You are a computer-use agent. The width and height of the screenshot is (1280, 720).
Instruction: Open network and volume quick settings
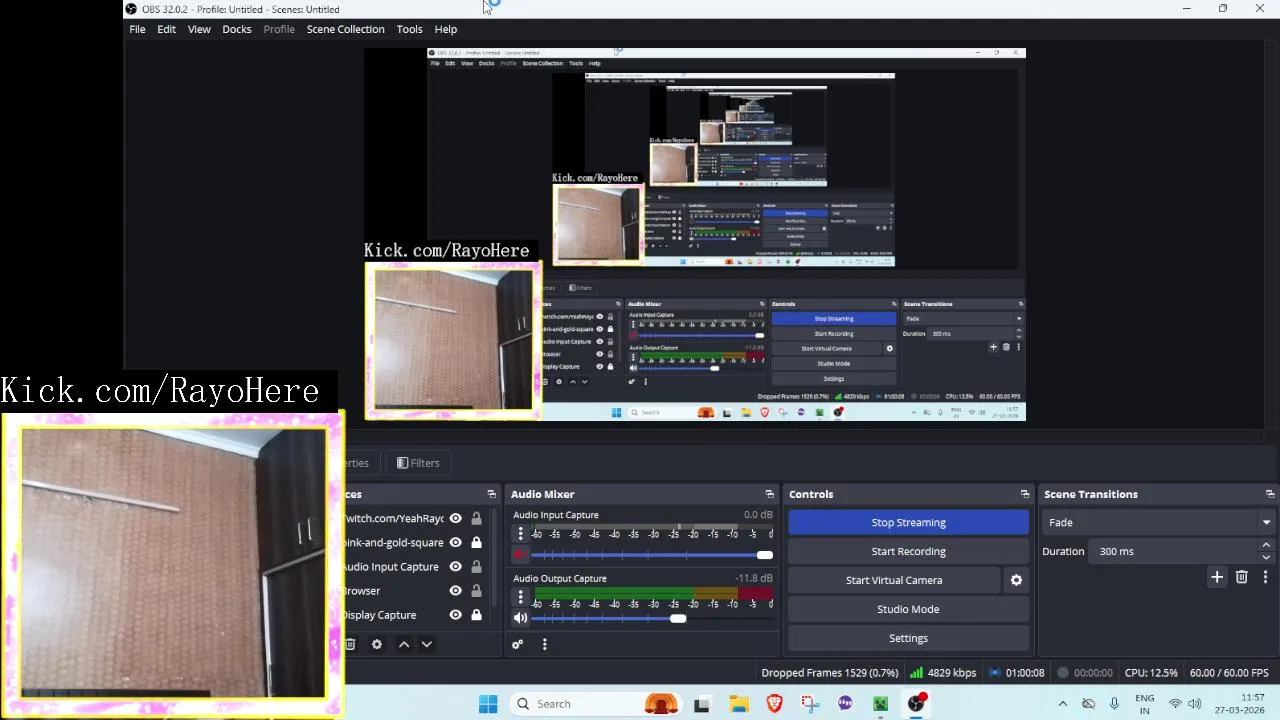click(x=1185, y=704)
